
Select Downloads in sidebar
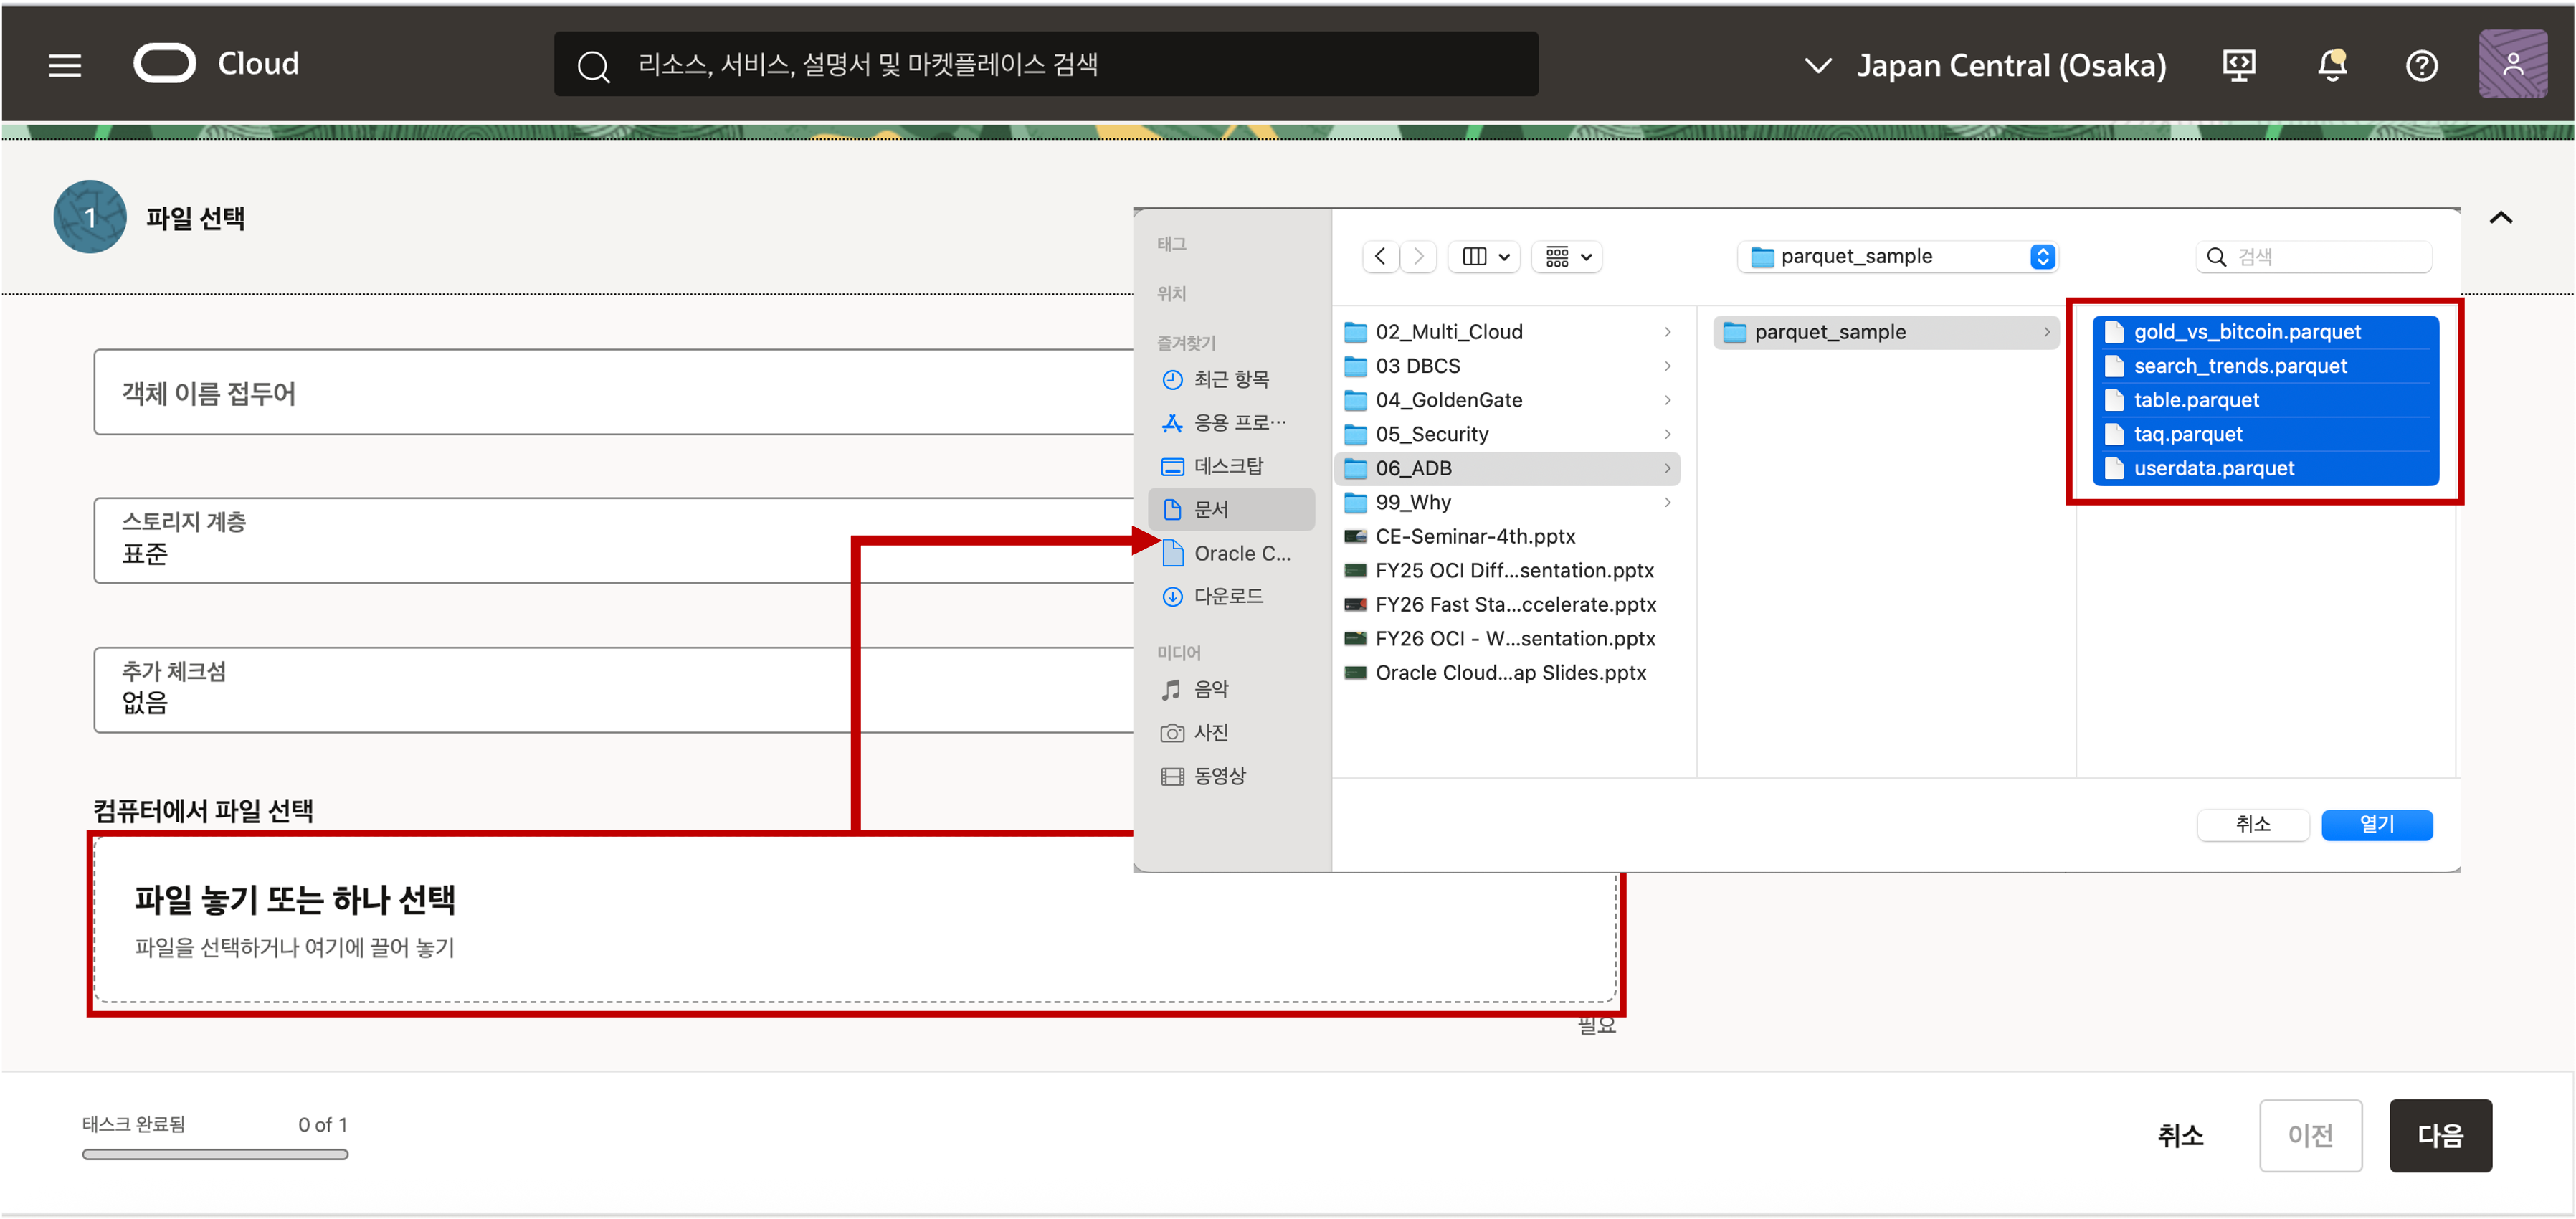pyautogui.click(x=1231, y=596)
